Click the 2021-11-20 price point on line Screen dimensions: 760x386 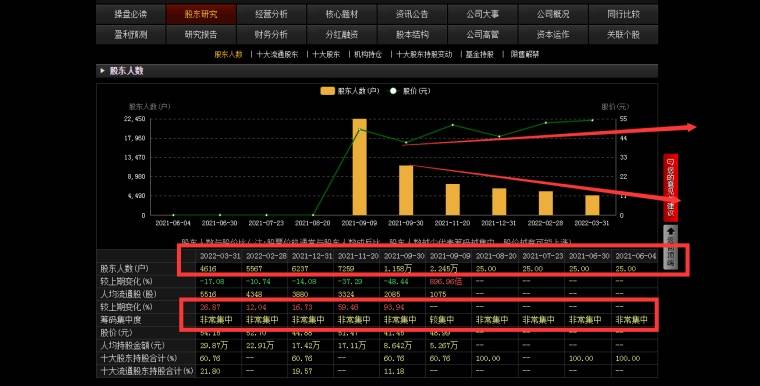[453, 125]
